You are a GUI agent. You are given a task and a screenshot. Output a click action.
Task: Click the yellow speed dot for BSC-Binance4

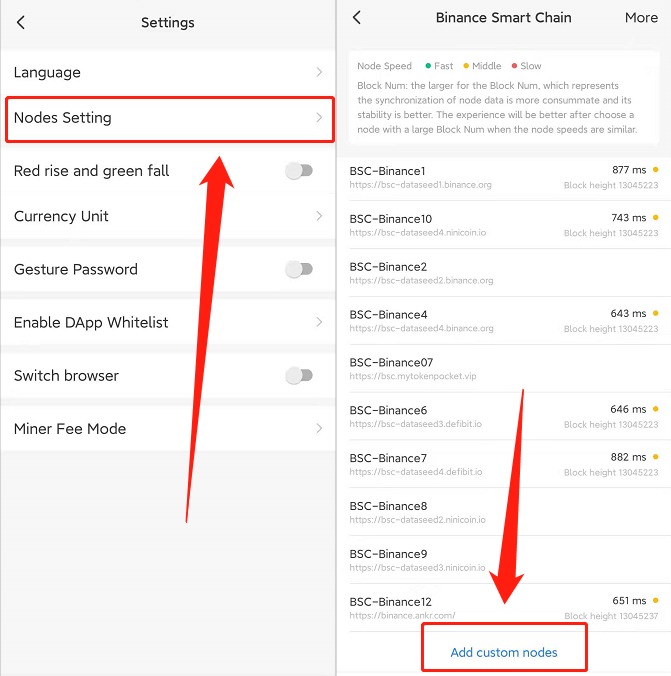click(655, 313)
